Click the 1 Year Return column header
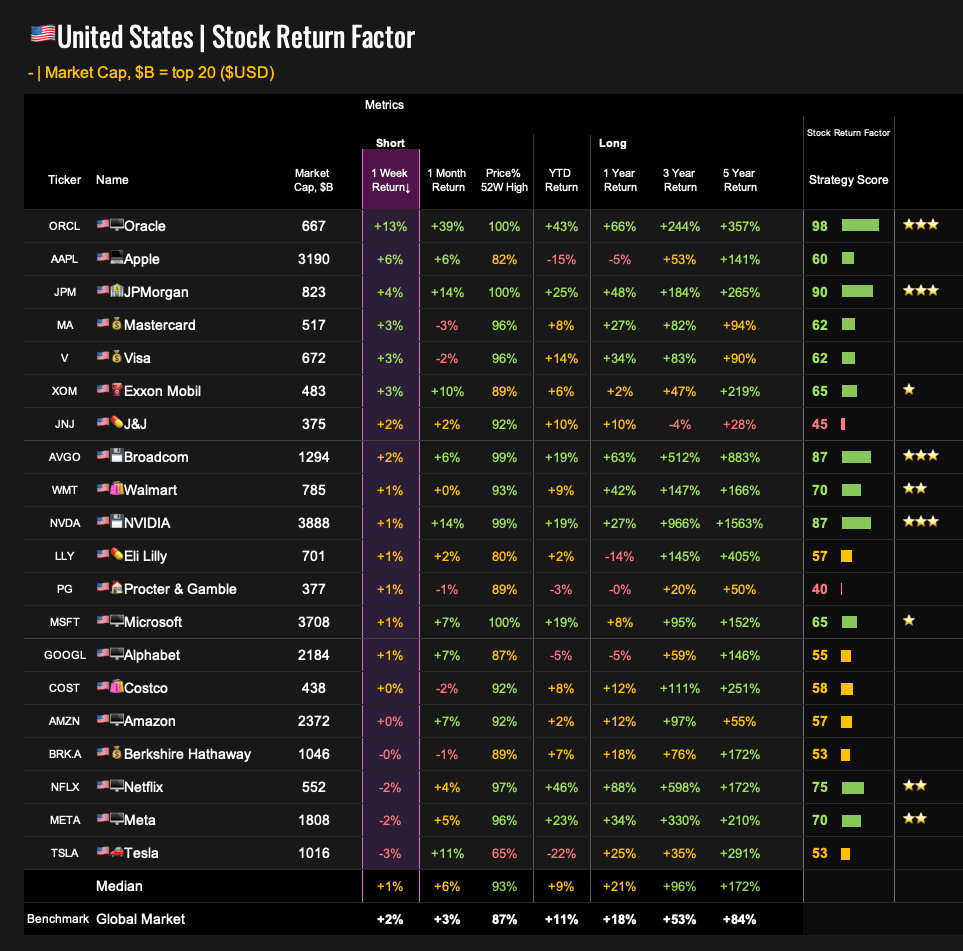963x951 pixels. (x=620, y=180)
